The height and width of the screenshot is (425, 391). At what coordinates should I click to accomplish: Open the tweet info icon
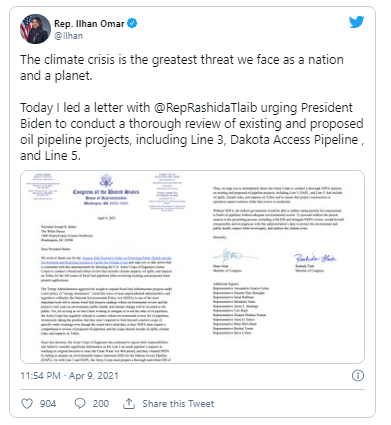coord(358,376)
